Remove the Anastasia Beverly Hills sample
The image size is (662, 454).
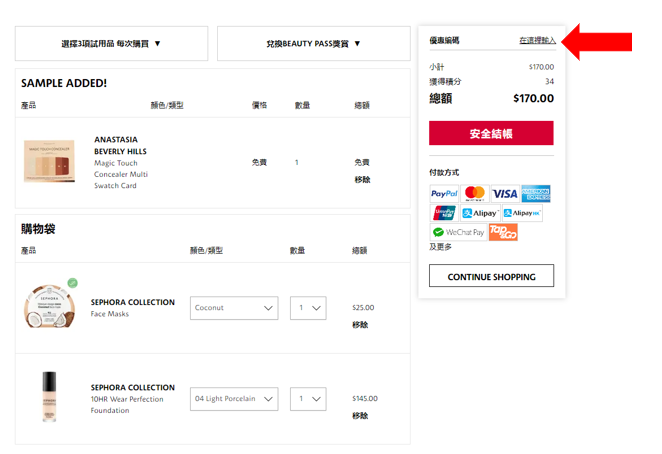pyautogui.click(x=362, y=179)
